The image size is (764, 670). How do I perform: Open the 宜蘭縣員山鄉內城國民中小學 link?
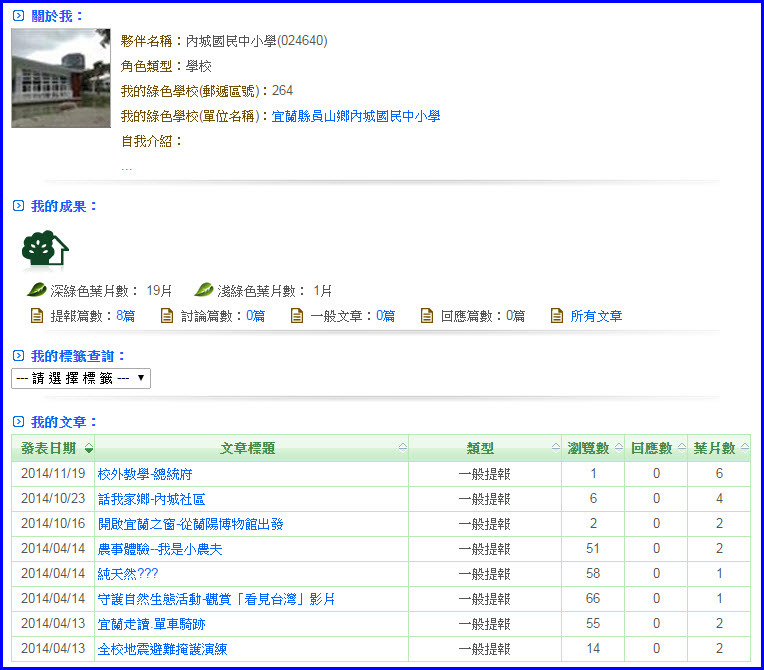[x=356, y=116]
